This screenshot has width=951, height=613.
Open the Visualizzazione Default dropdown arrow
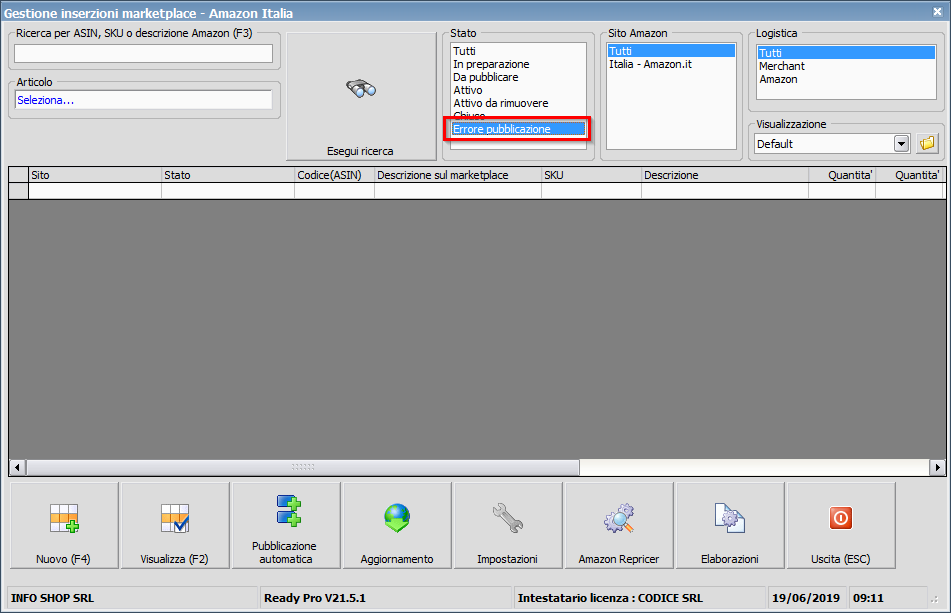click(x=901, y=144)
